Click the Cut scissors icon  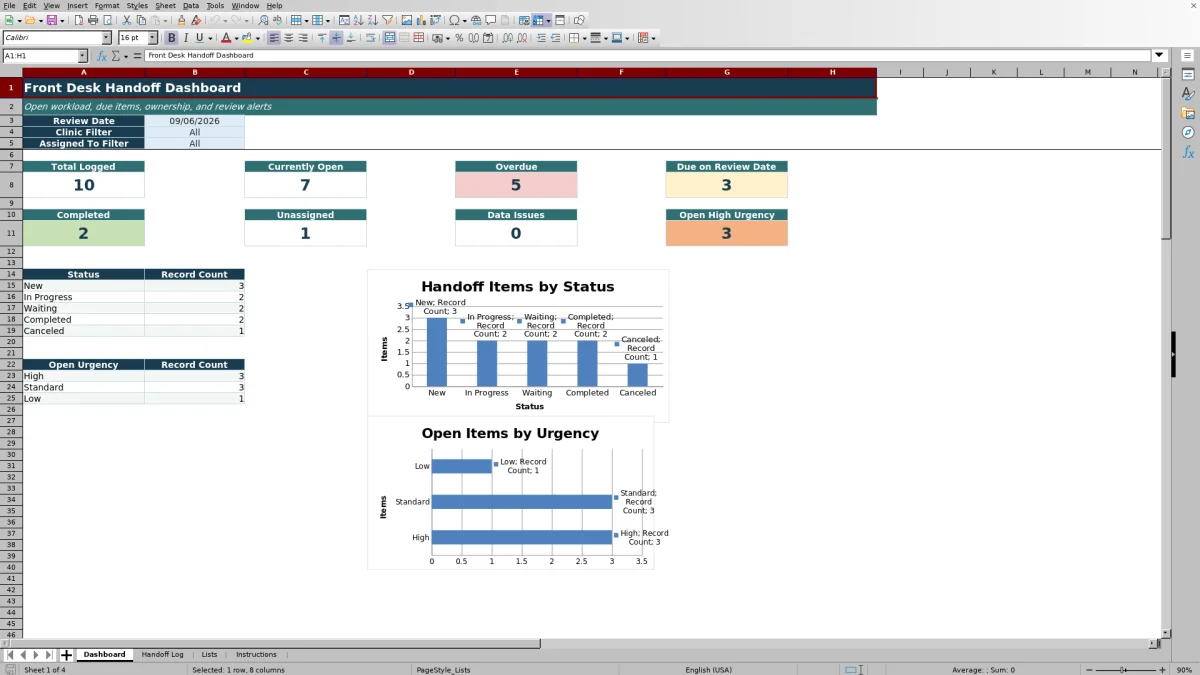click(x=127, y=20)
